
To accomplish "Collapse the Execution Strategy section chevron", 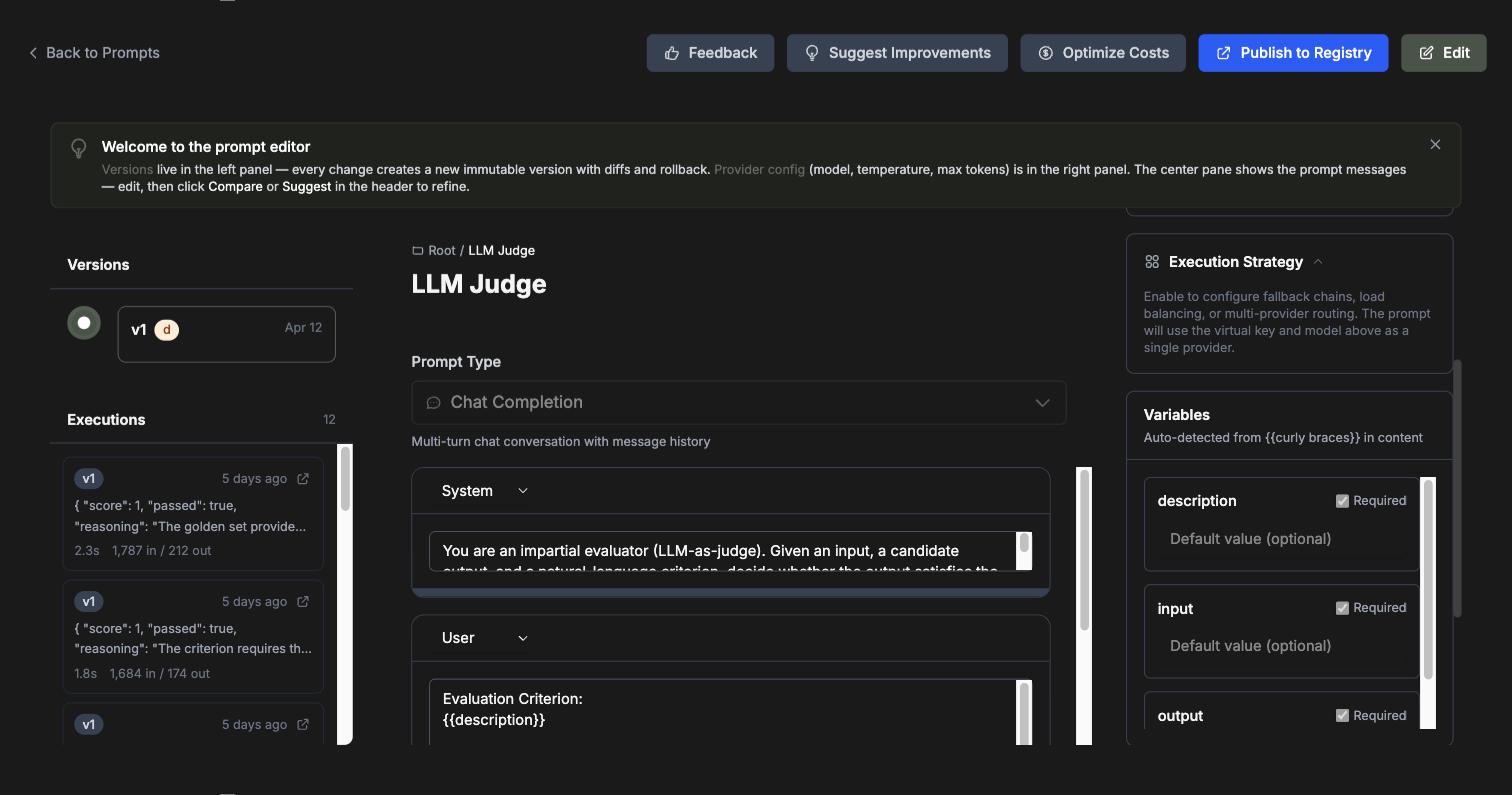I will pos(1318,262).
